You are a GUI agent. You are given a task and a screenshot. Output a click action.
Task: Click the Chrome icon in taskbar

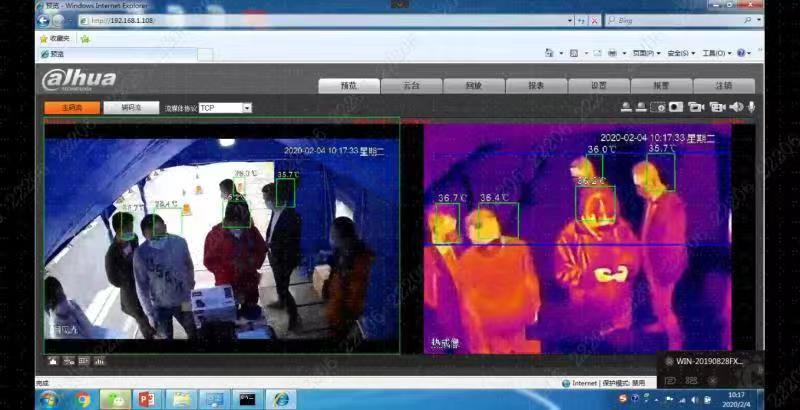(x=83, y=399)
